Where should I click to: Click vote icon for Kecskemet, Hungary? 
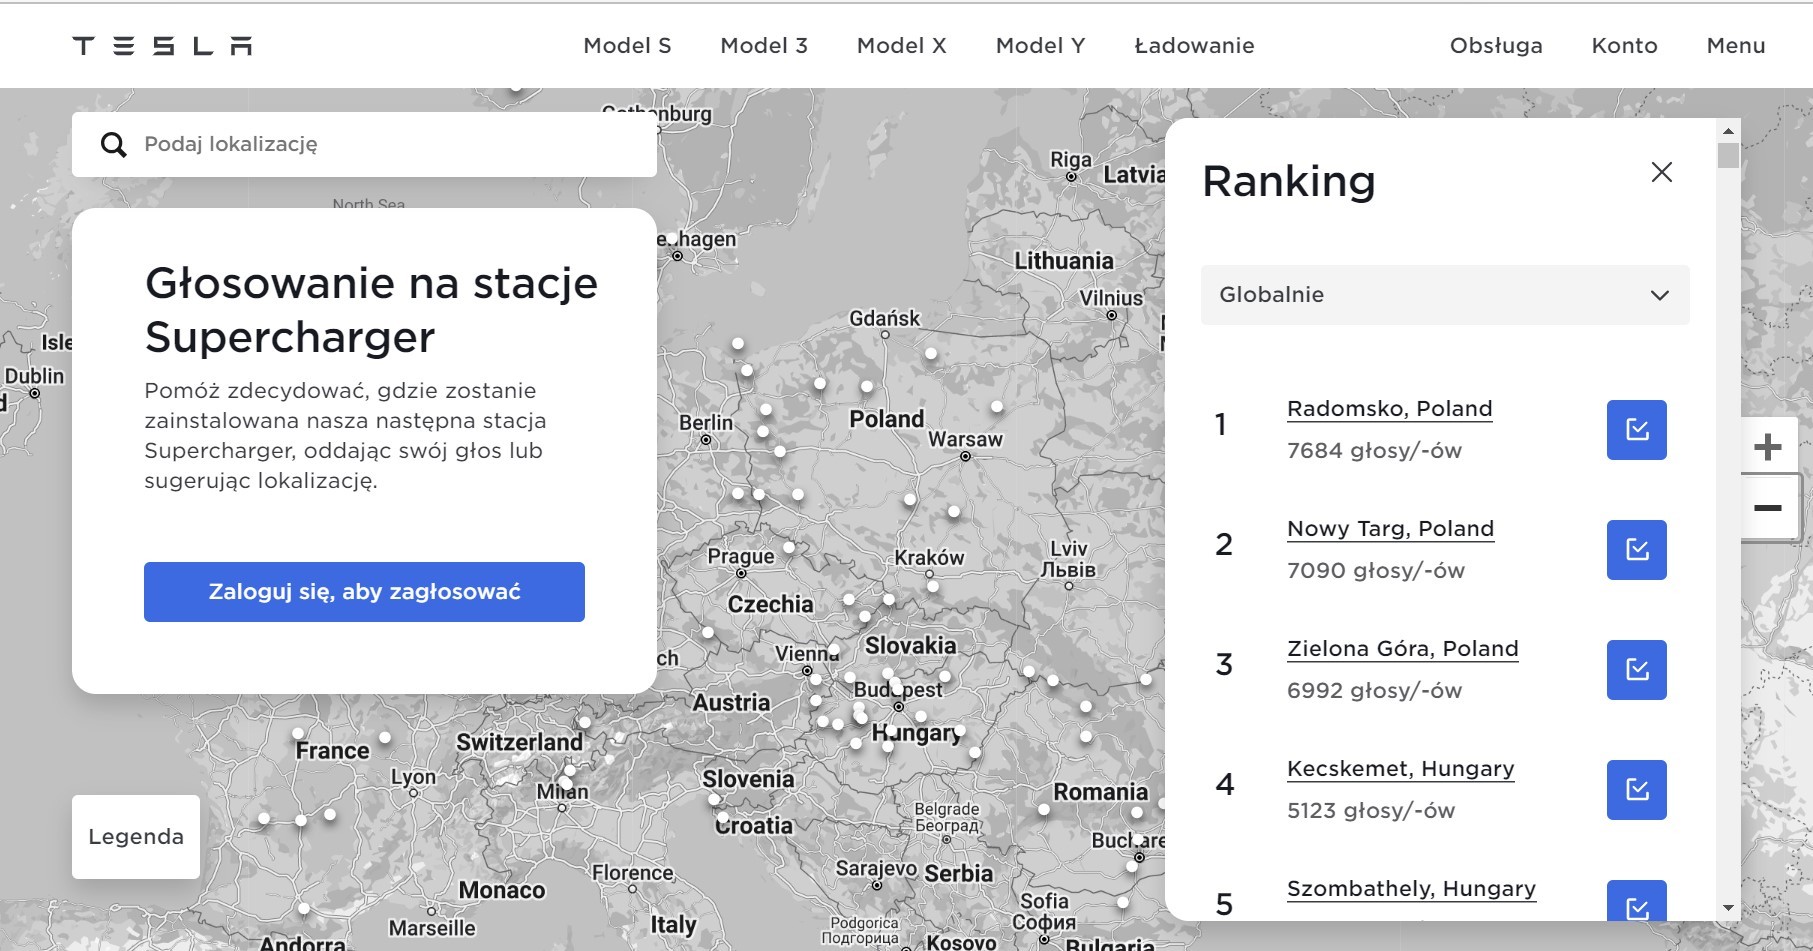point(1636,790)
